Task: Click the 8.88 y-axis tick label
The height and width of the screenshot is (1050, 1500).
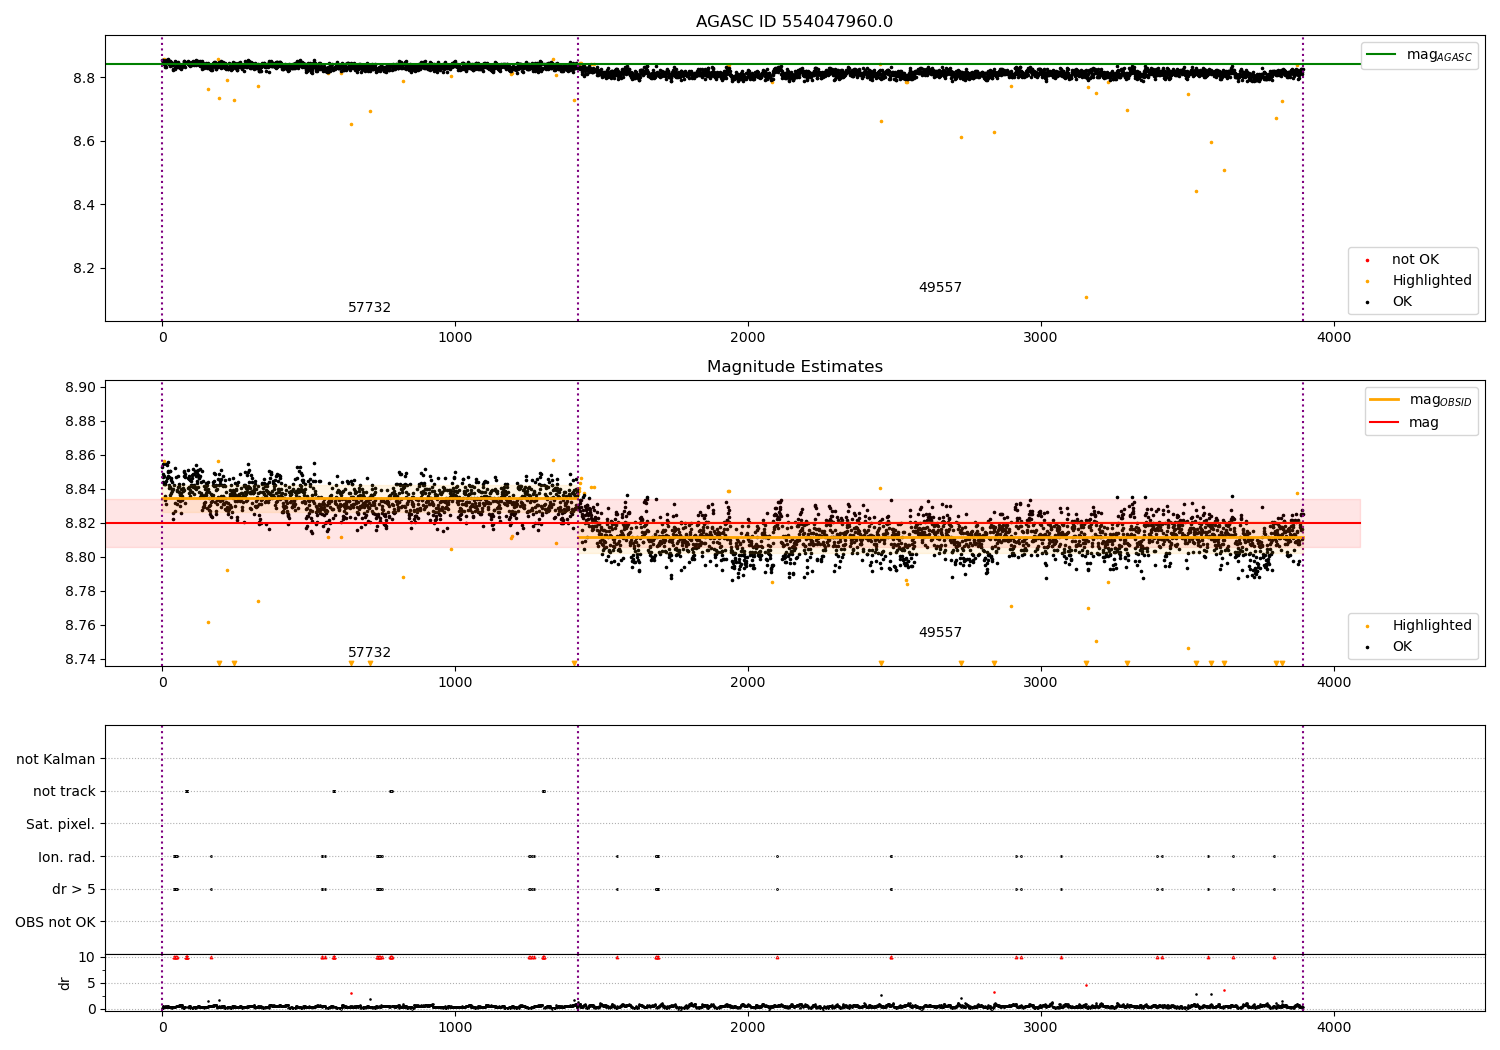Action: coord(81,421)
